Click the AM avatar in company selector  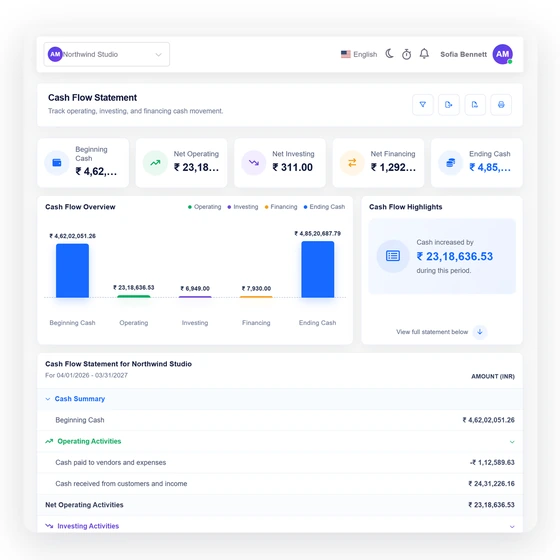pyautogui.click(x=55, y=54)
